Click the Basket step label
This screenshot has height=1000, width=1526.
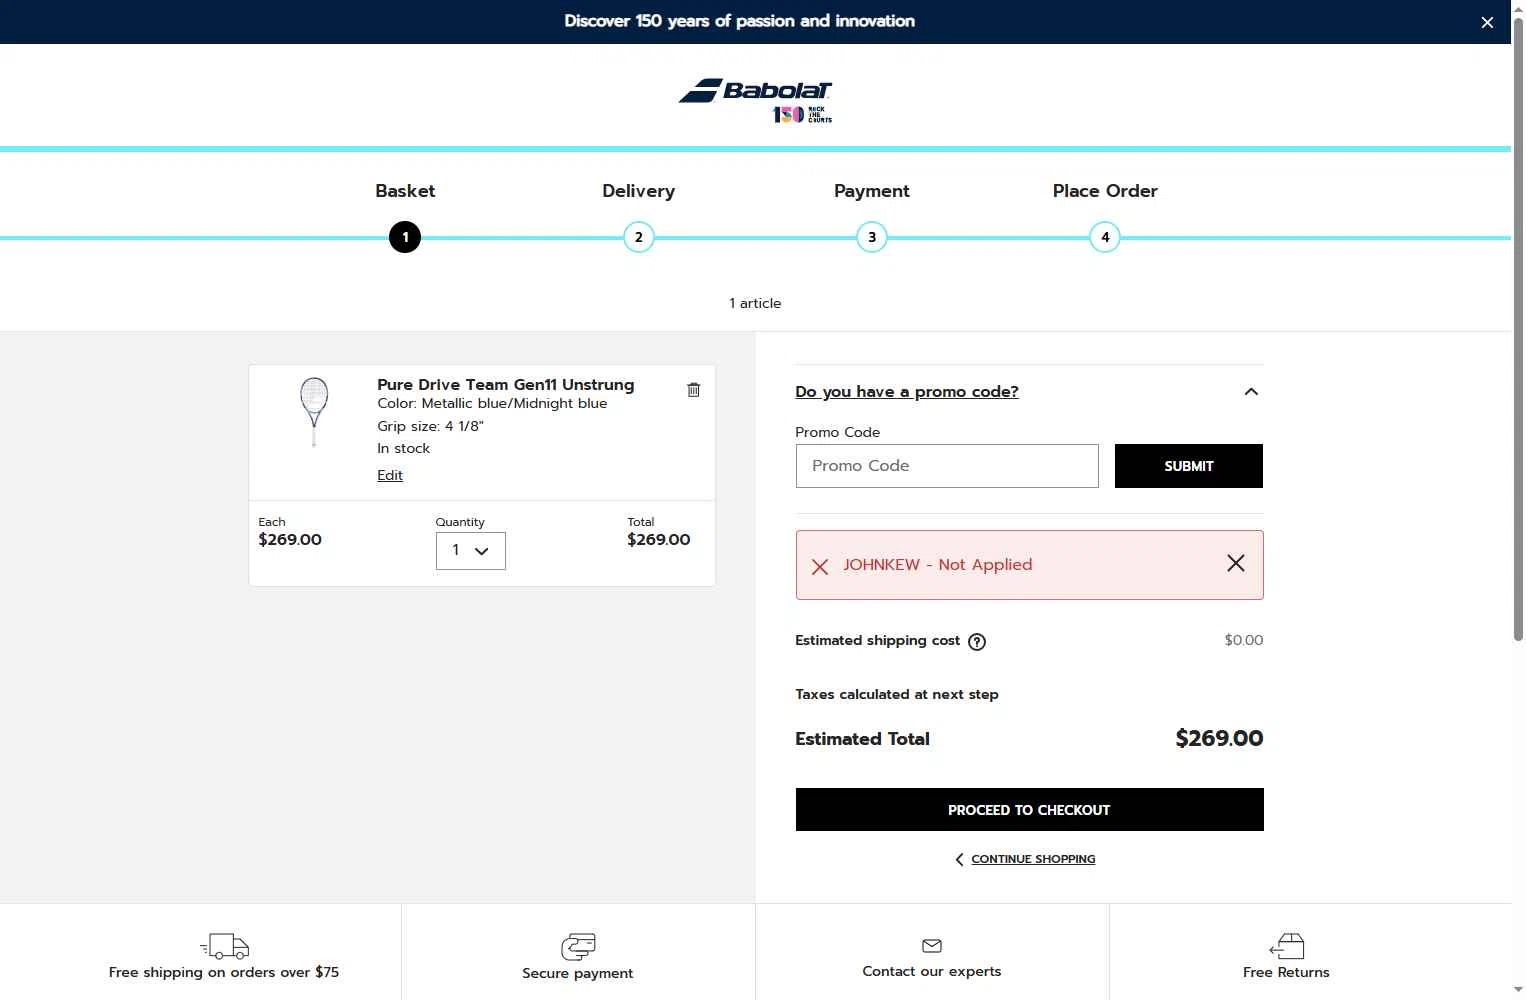tap(405, 191)
